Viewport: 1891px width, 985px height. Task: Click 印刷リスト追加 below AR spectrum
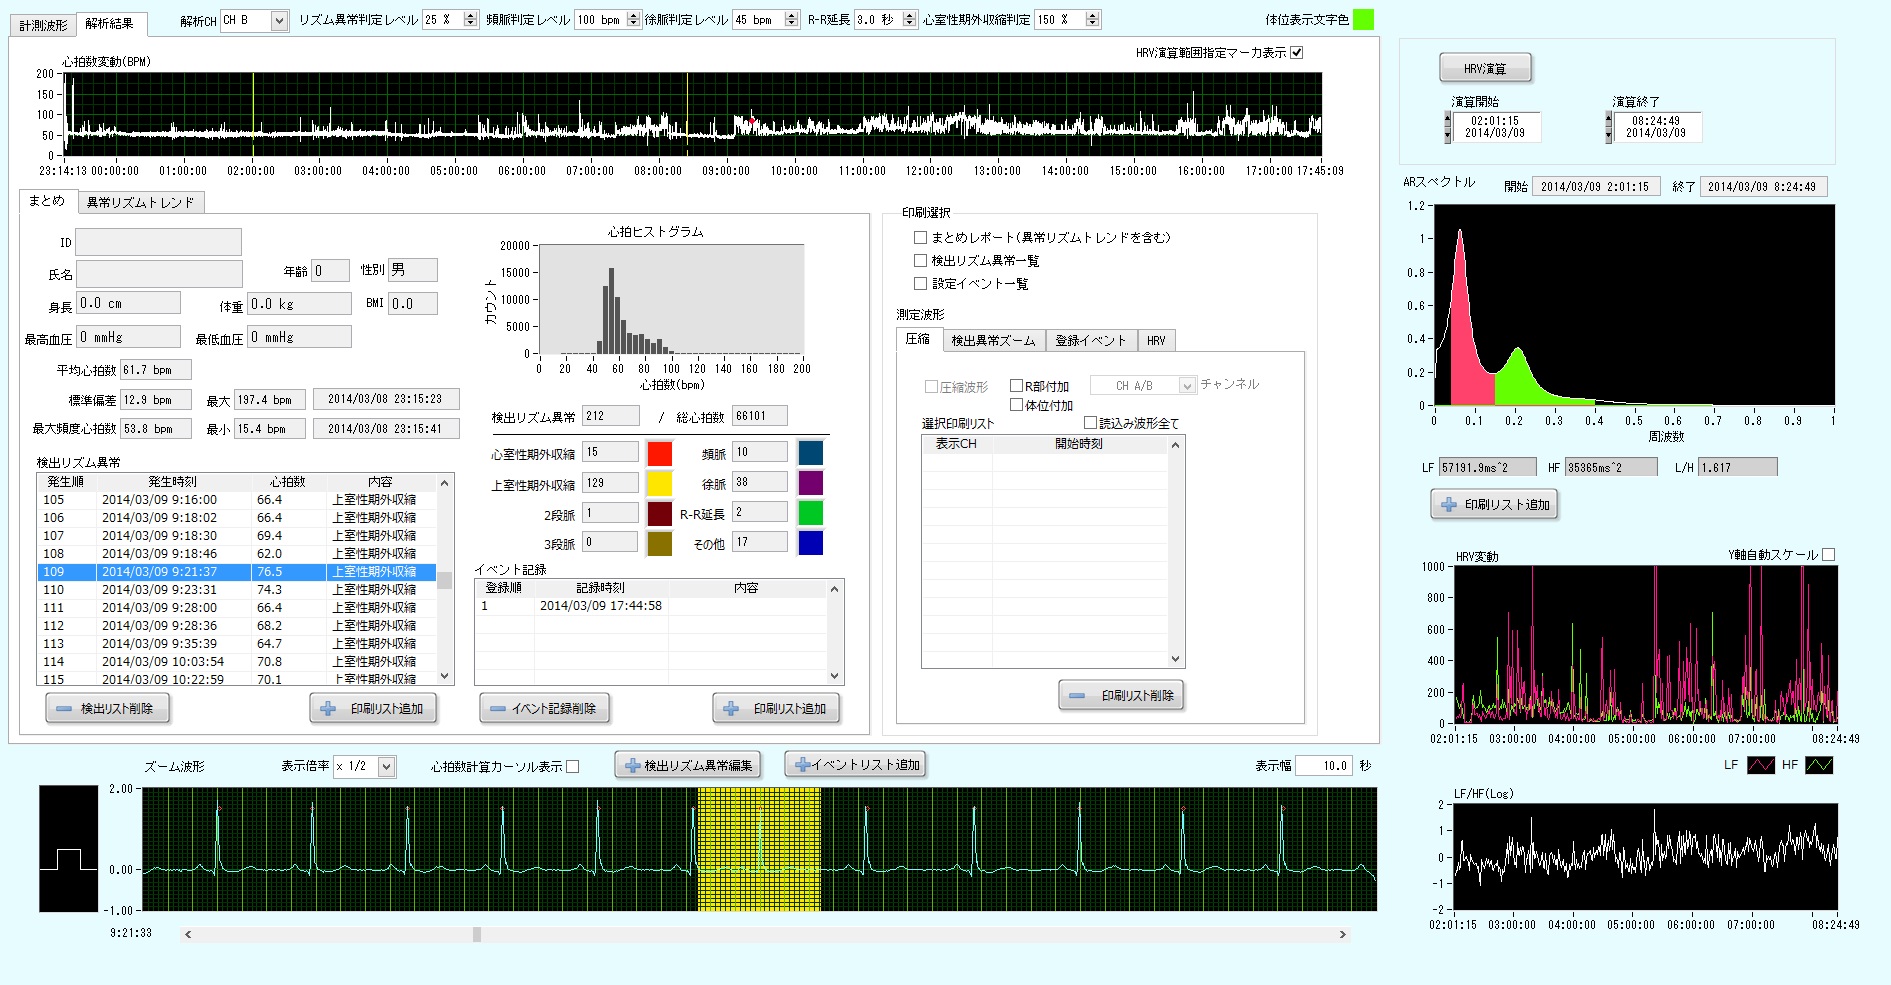pos(1494,505)
